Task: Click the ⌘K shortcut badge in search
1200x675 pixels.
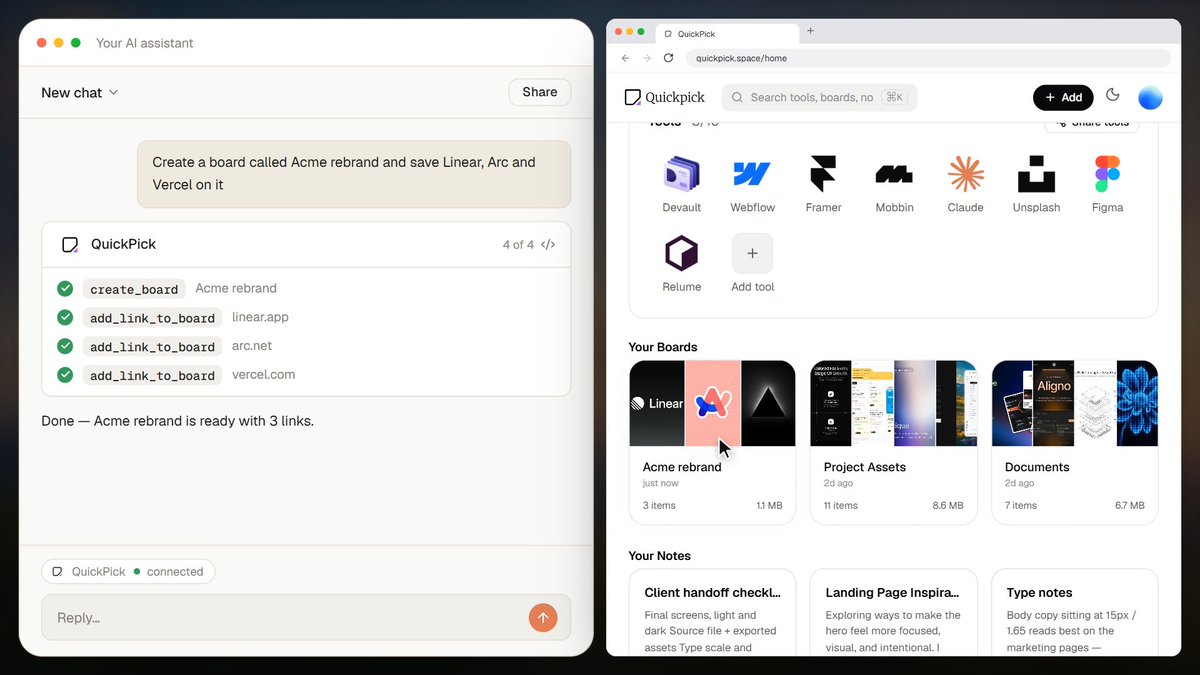Action: pyautogui.click(x=895, y=97)
